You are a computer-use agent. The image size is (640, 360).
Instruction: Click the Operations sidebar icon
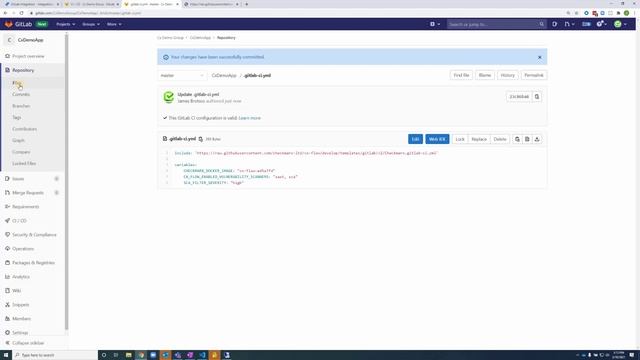(x=7, y=249)
